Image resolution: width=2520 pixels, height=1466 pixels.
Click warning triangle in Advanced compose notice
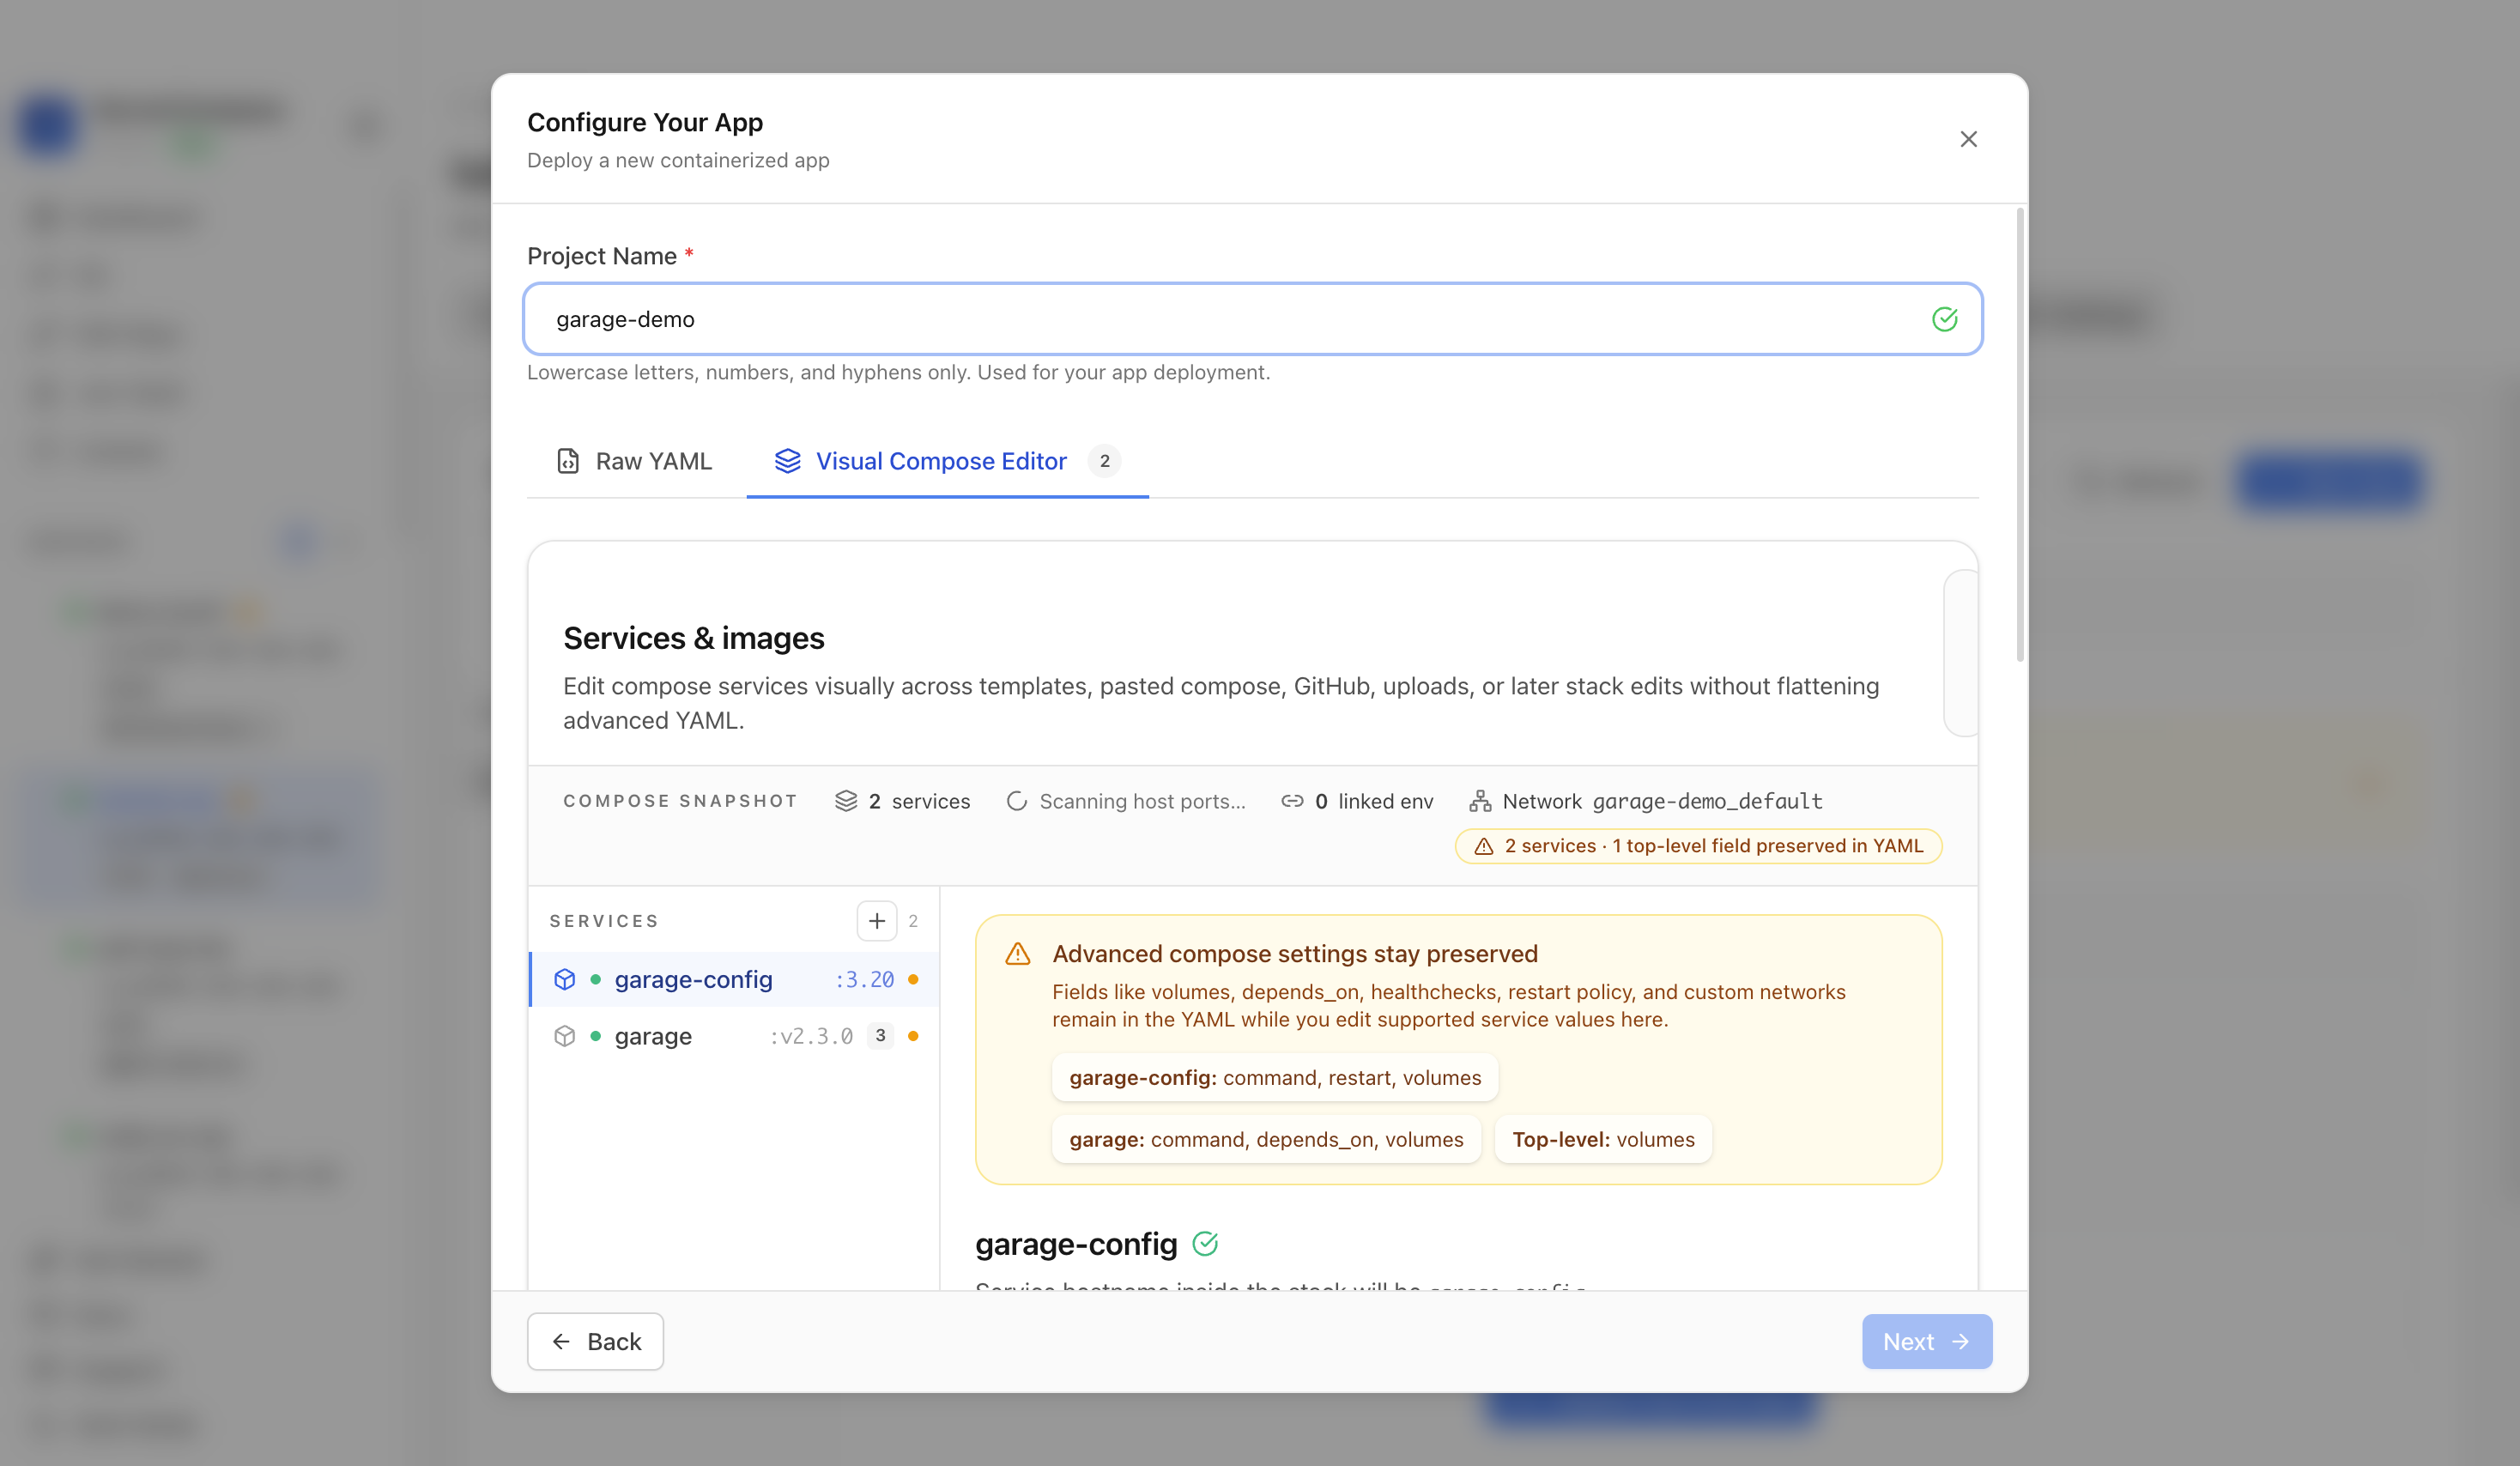1017,954
